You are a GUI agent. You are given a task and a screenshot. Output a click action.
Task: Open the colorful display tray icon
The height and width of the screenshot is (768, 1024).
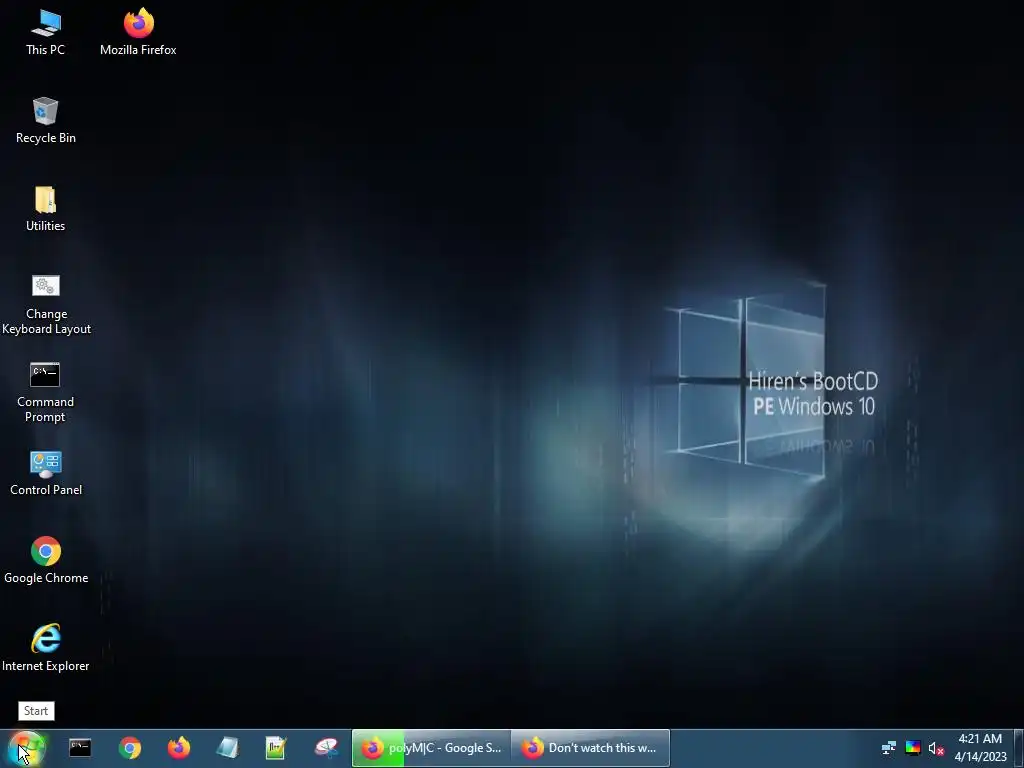913,748
